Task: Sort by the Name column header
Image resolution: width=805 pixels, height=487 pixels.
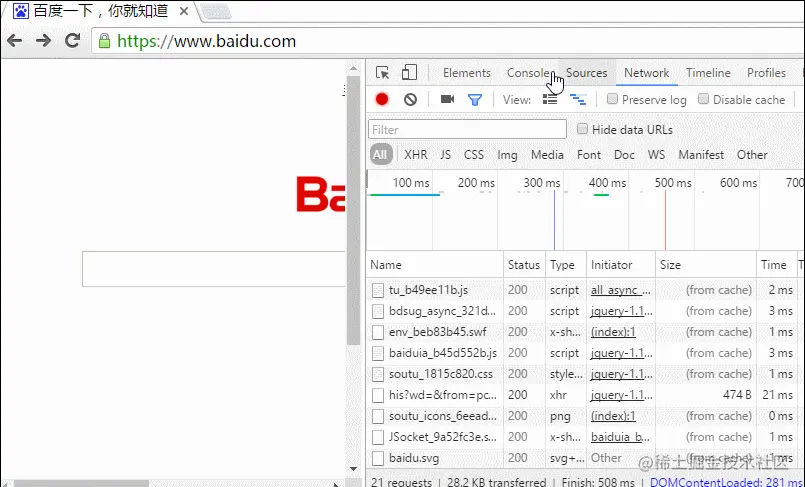Action: pyautogui.click(x=435, y=265)
